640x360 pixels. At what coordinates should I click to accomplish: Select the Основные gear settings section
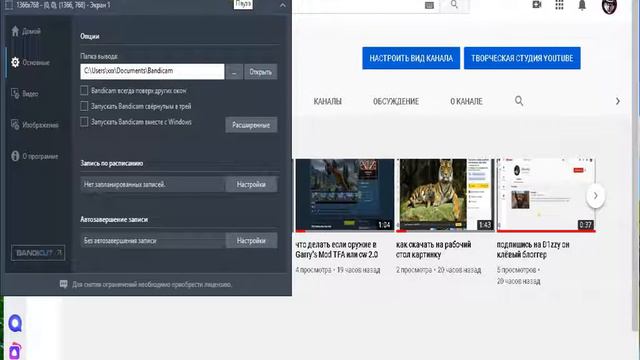31,62
